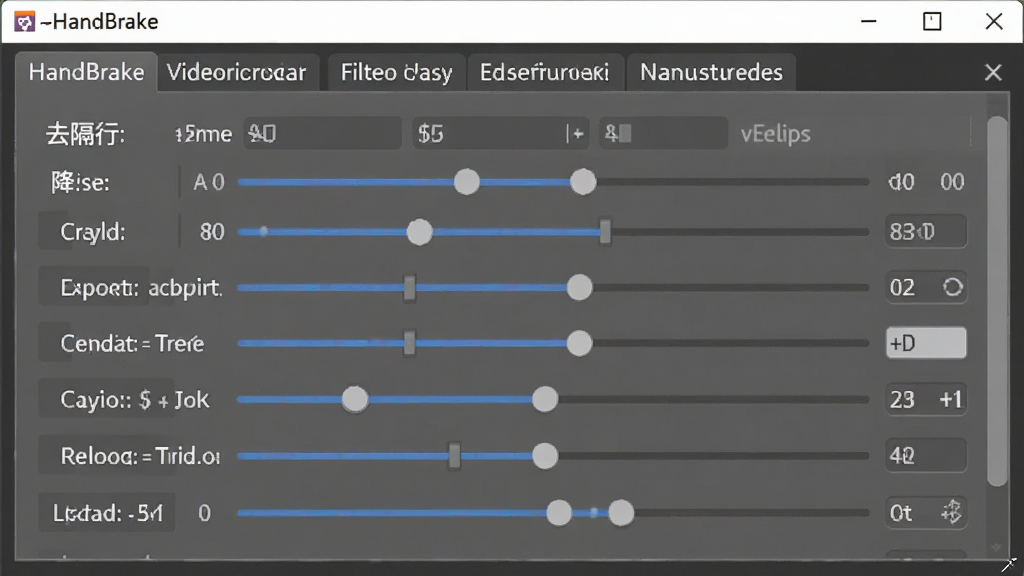Viewport: 1024px width, 576px height.
Task: Click the first input field after 12me
Action: point(323,134)
